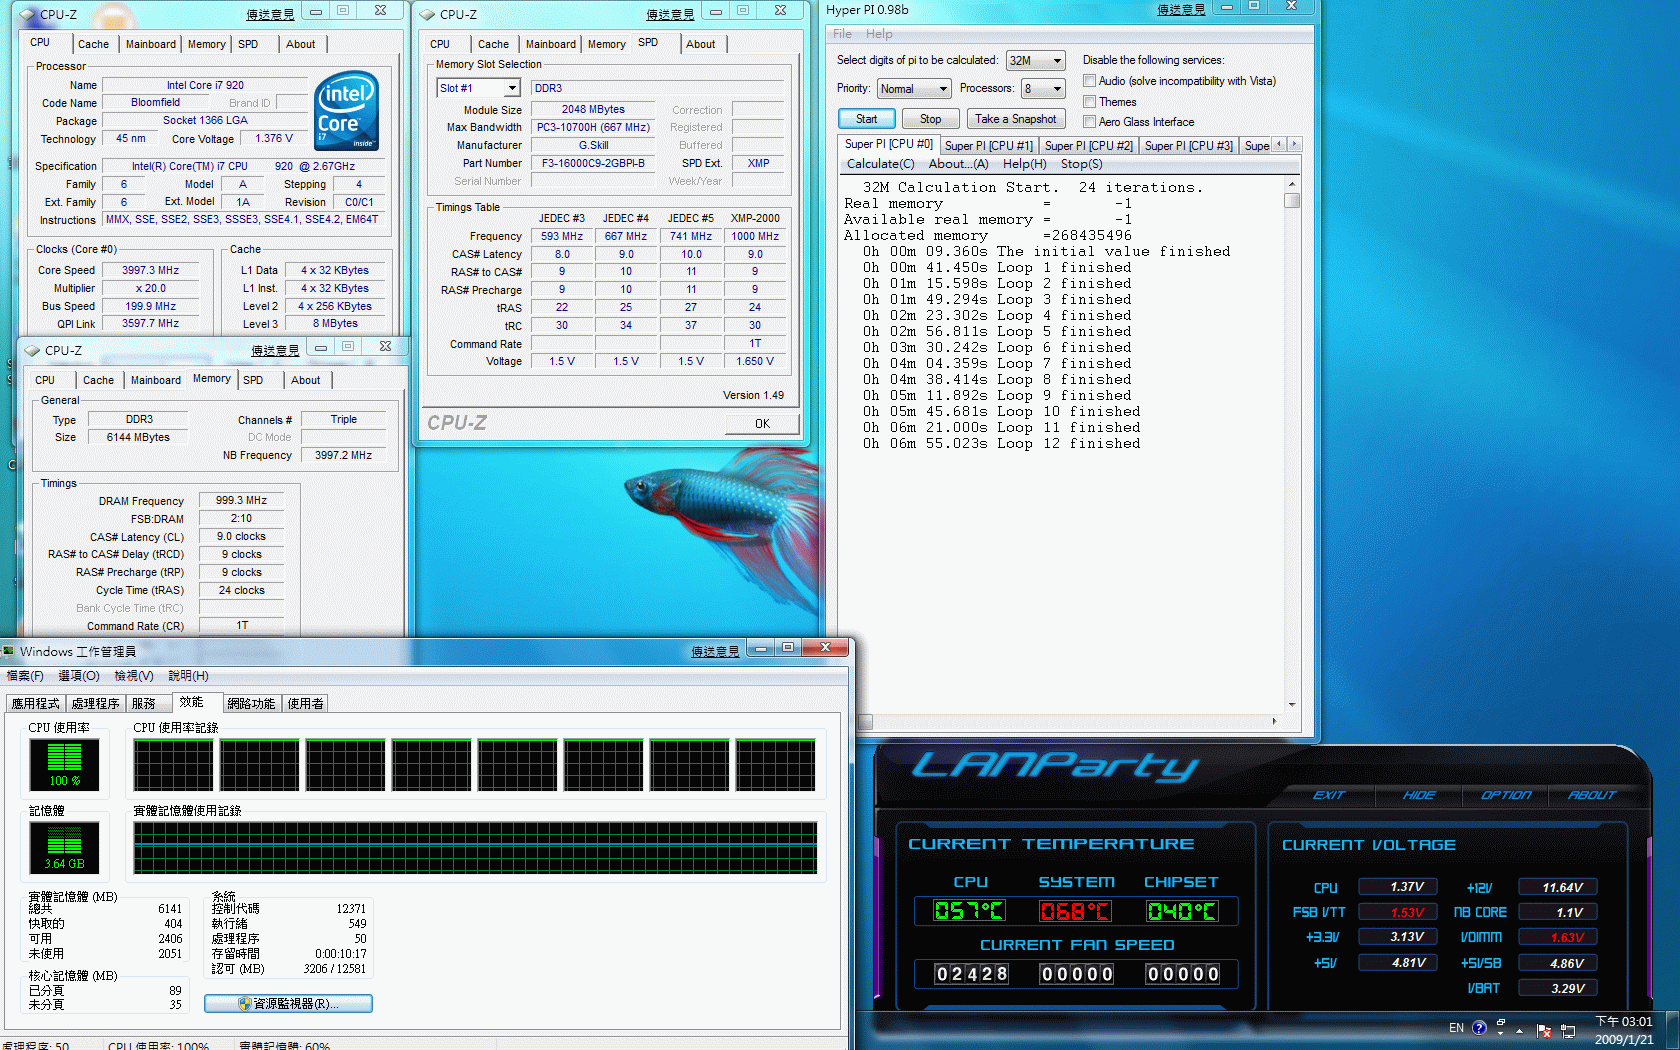Viewport: 1680px width, 1050px height.
Task: Open the Priority Normal dropdown
Action: [913, 89]
